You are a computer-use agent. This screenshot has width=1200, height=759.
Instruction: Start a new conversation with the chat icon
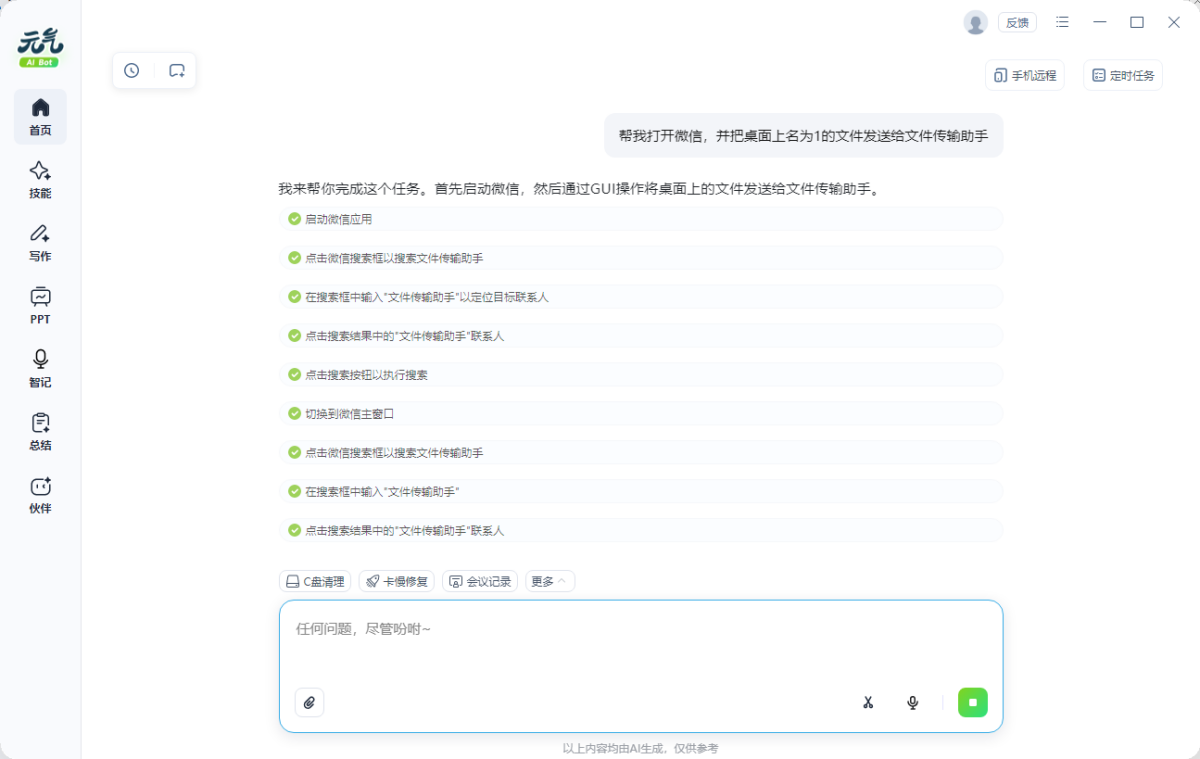point(177,70)
